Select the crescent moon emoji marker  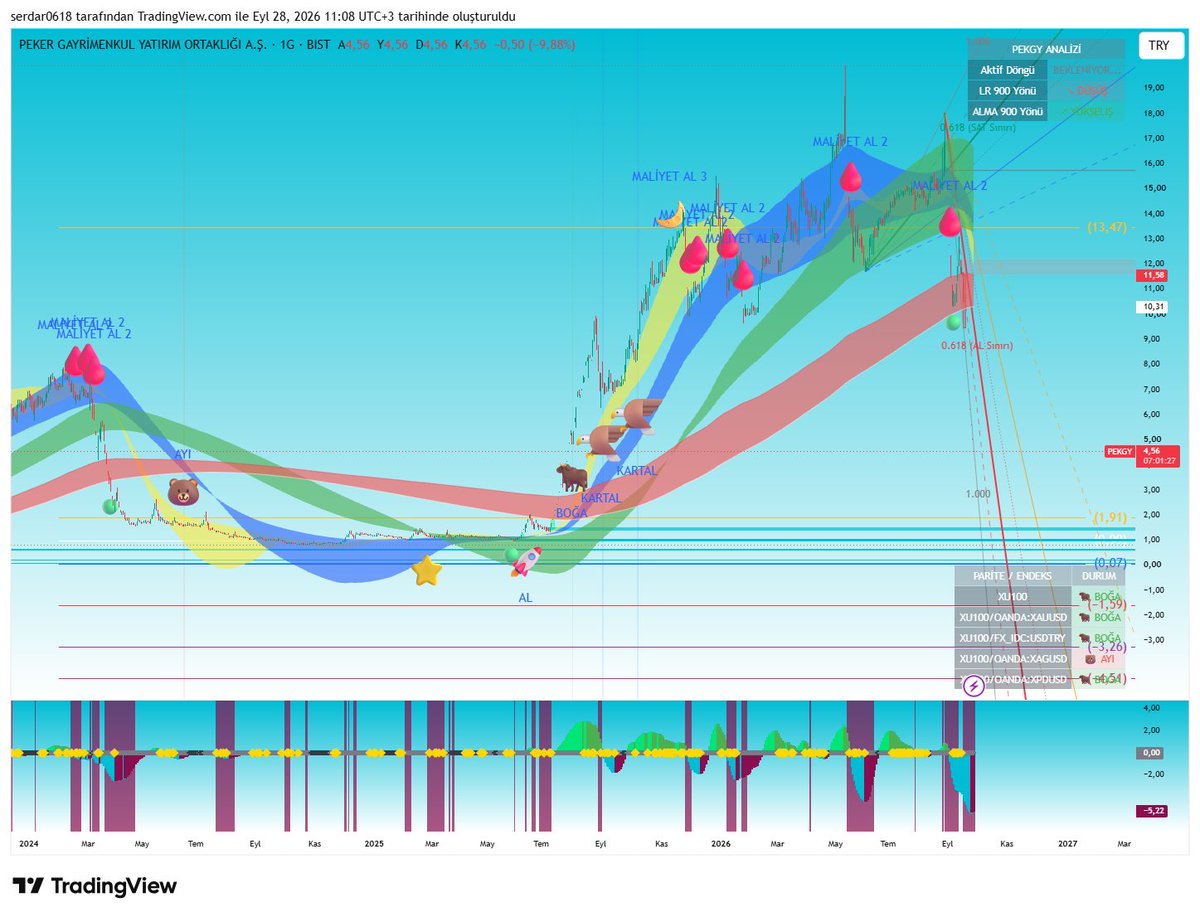(x=670, y=215)
